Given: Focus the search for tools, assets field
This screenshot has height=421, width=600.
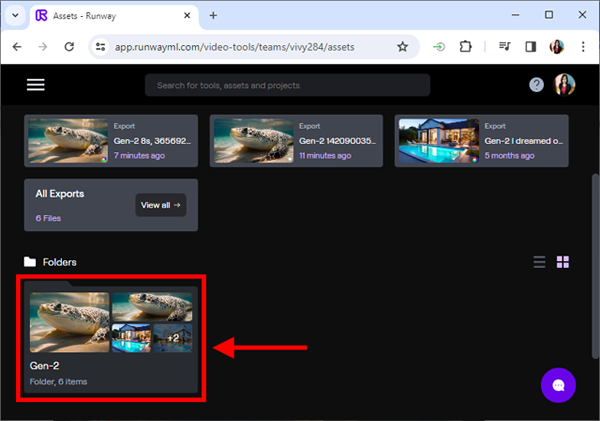Looking at the screenshot, I should [287, 85].
